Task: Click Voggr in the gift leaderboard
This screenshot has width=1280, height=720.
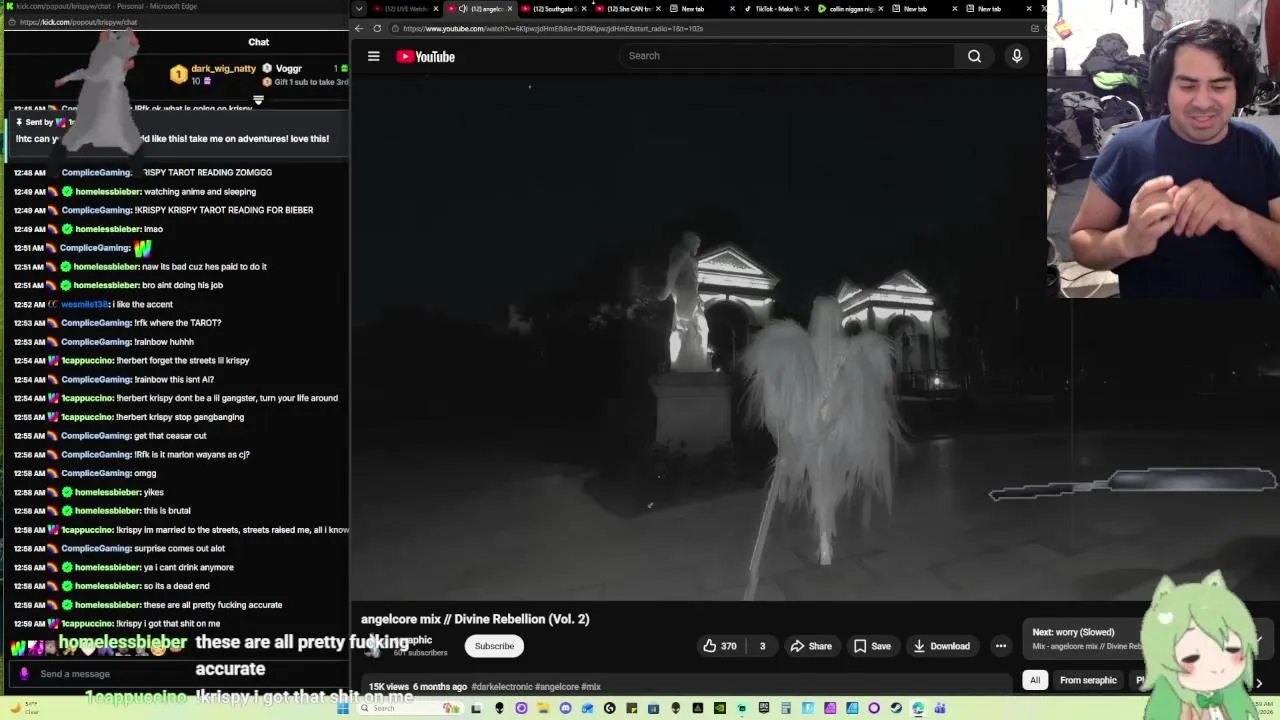Action: point(289,69)
